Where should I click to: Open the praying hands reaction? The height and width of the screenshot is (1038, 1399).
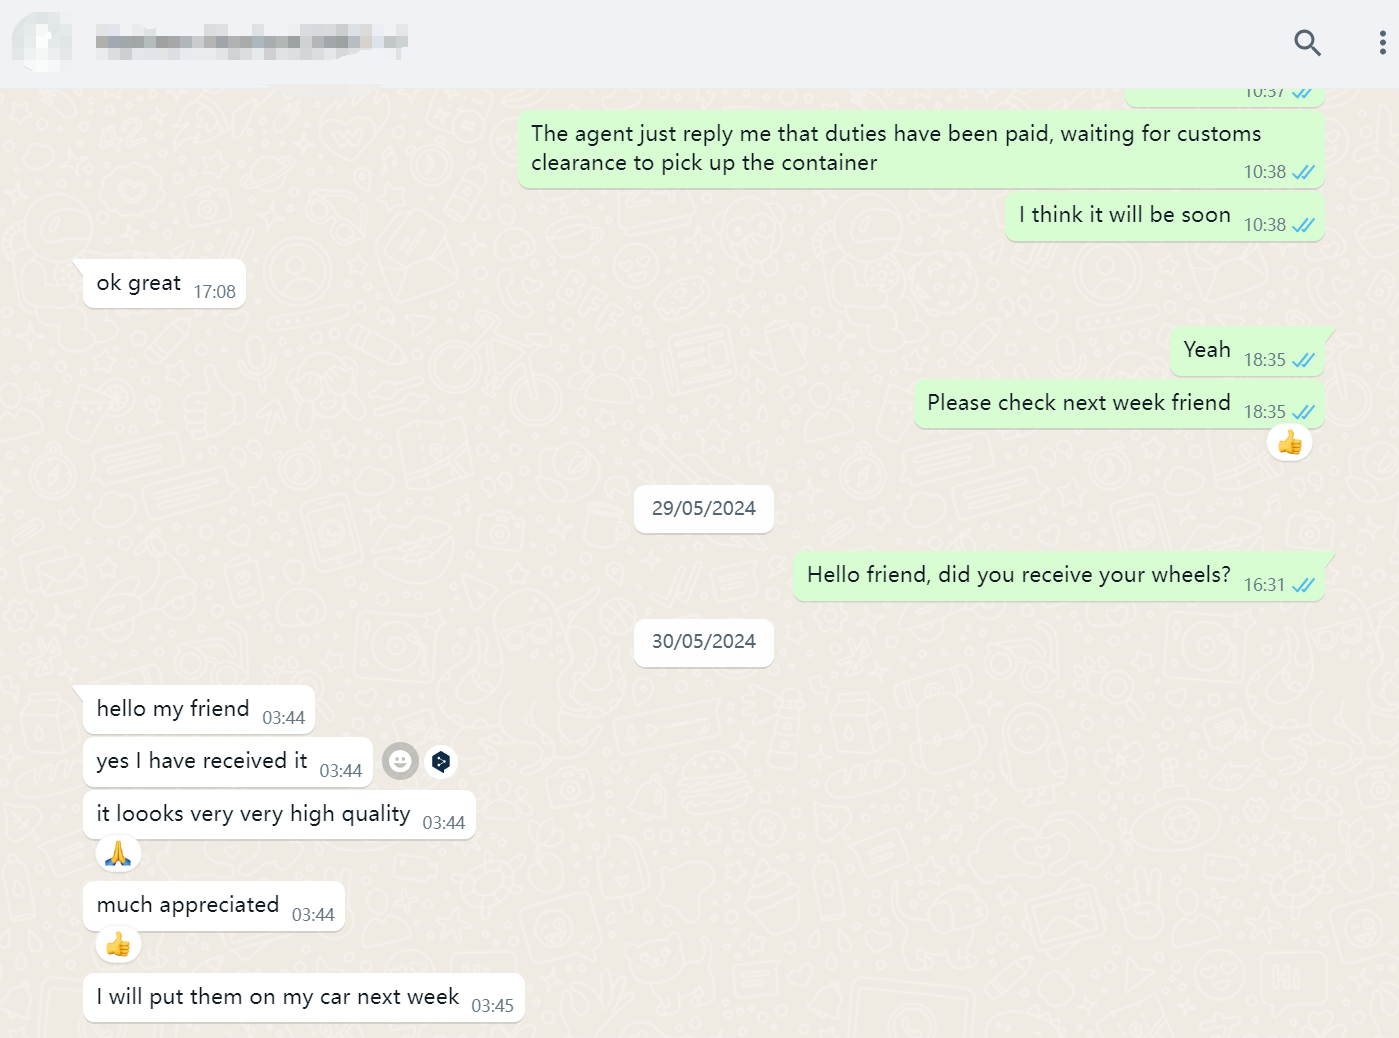click(118, 854)
